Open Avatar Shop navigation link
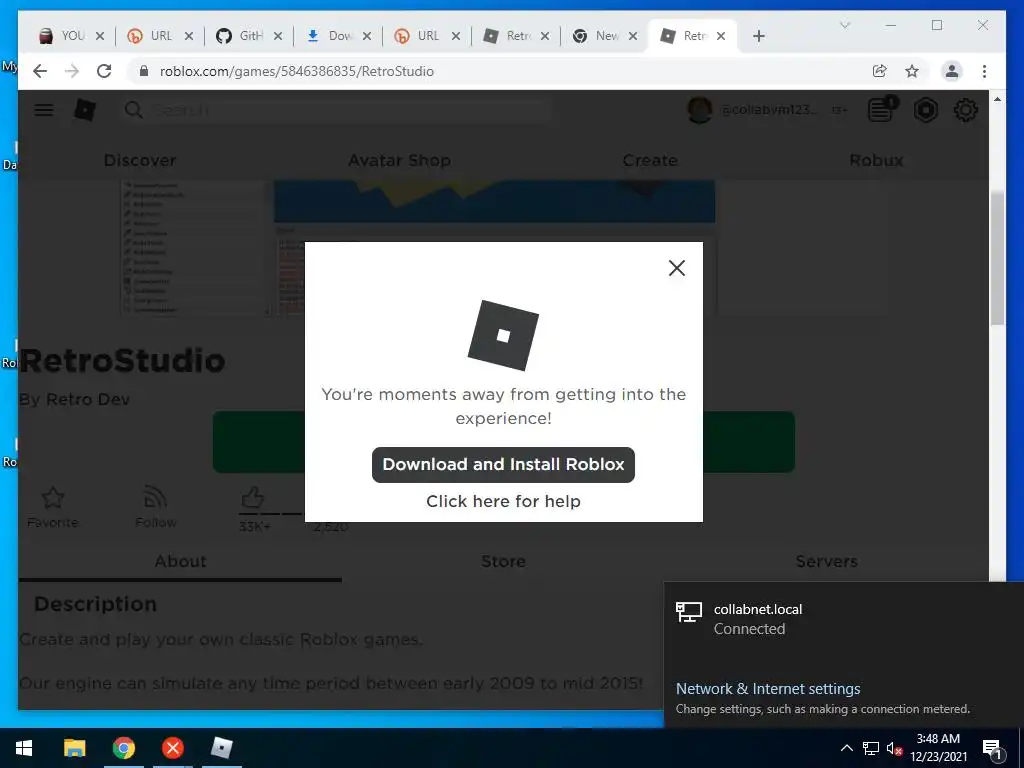 pos(399,160)
